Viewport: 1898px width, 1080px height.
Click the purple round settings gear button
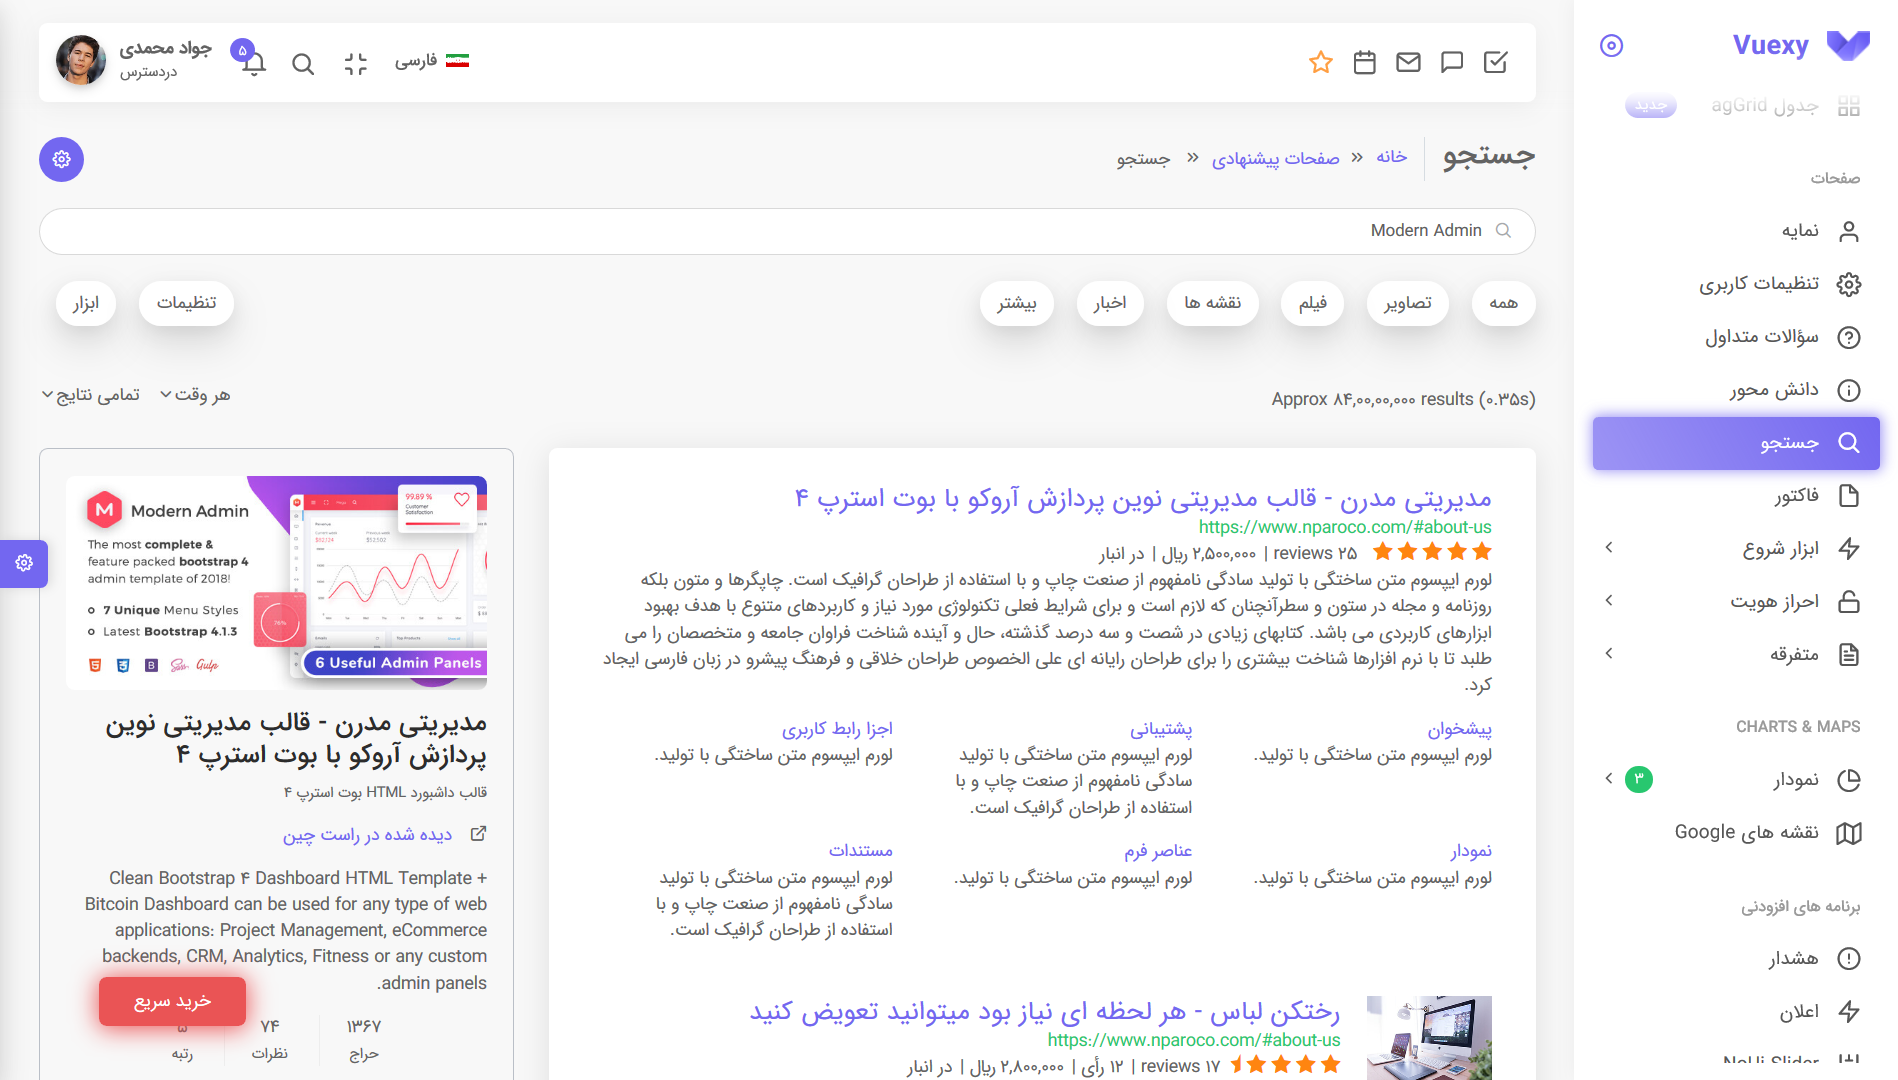[x=61, y=159]
